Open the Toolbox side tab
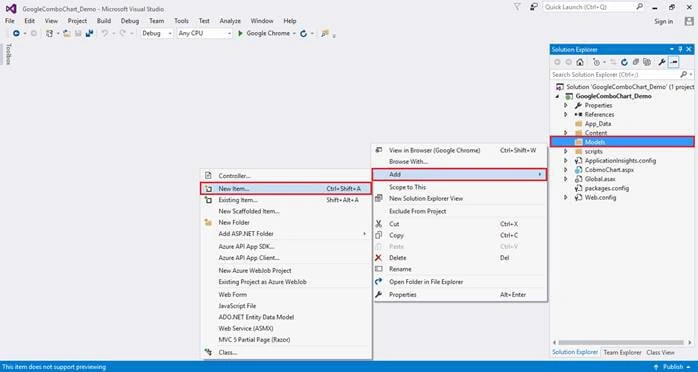Screen dimensions: 698x372 point(8,54)
